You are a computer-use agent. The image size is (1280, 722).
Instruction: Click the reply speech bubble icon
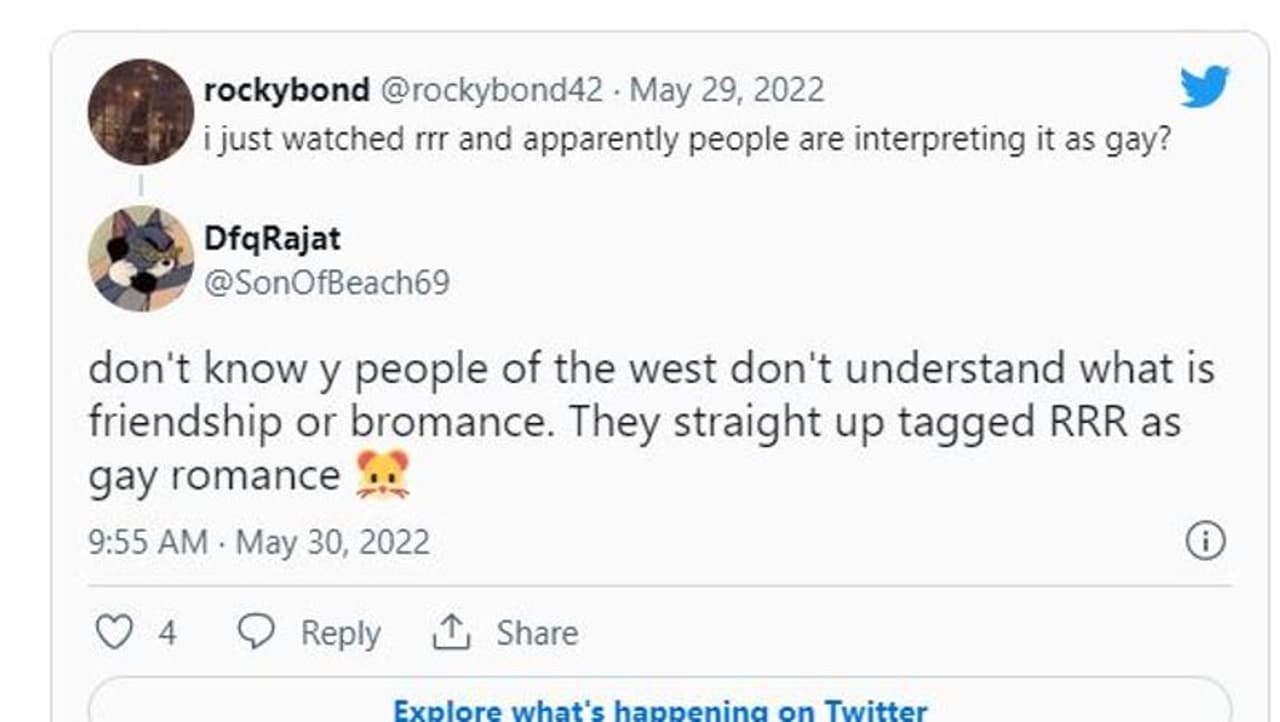[x=256, y=632]
